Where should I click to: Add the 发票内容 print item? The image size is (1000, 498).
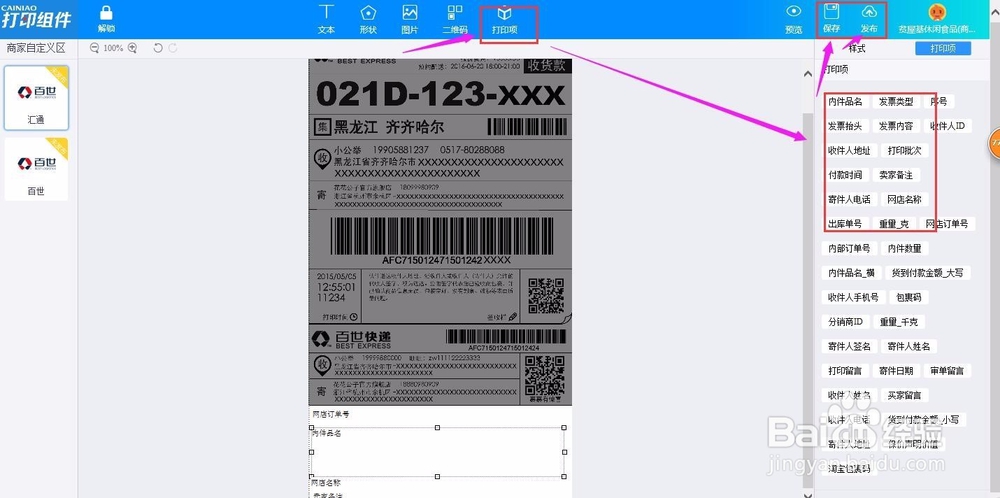[x=896, y=126]
